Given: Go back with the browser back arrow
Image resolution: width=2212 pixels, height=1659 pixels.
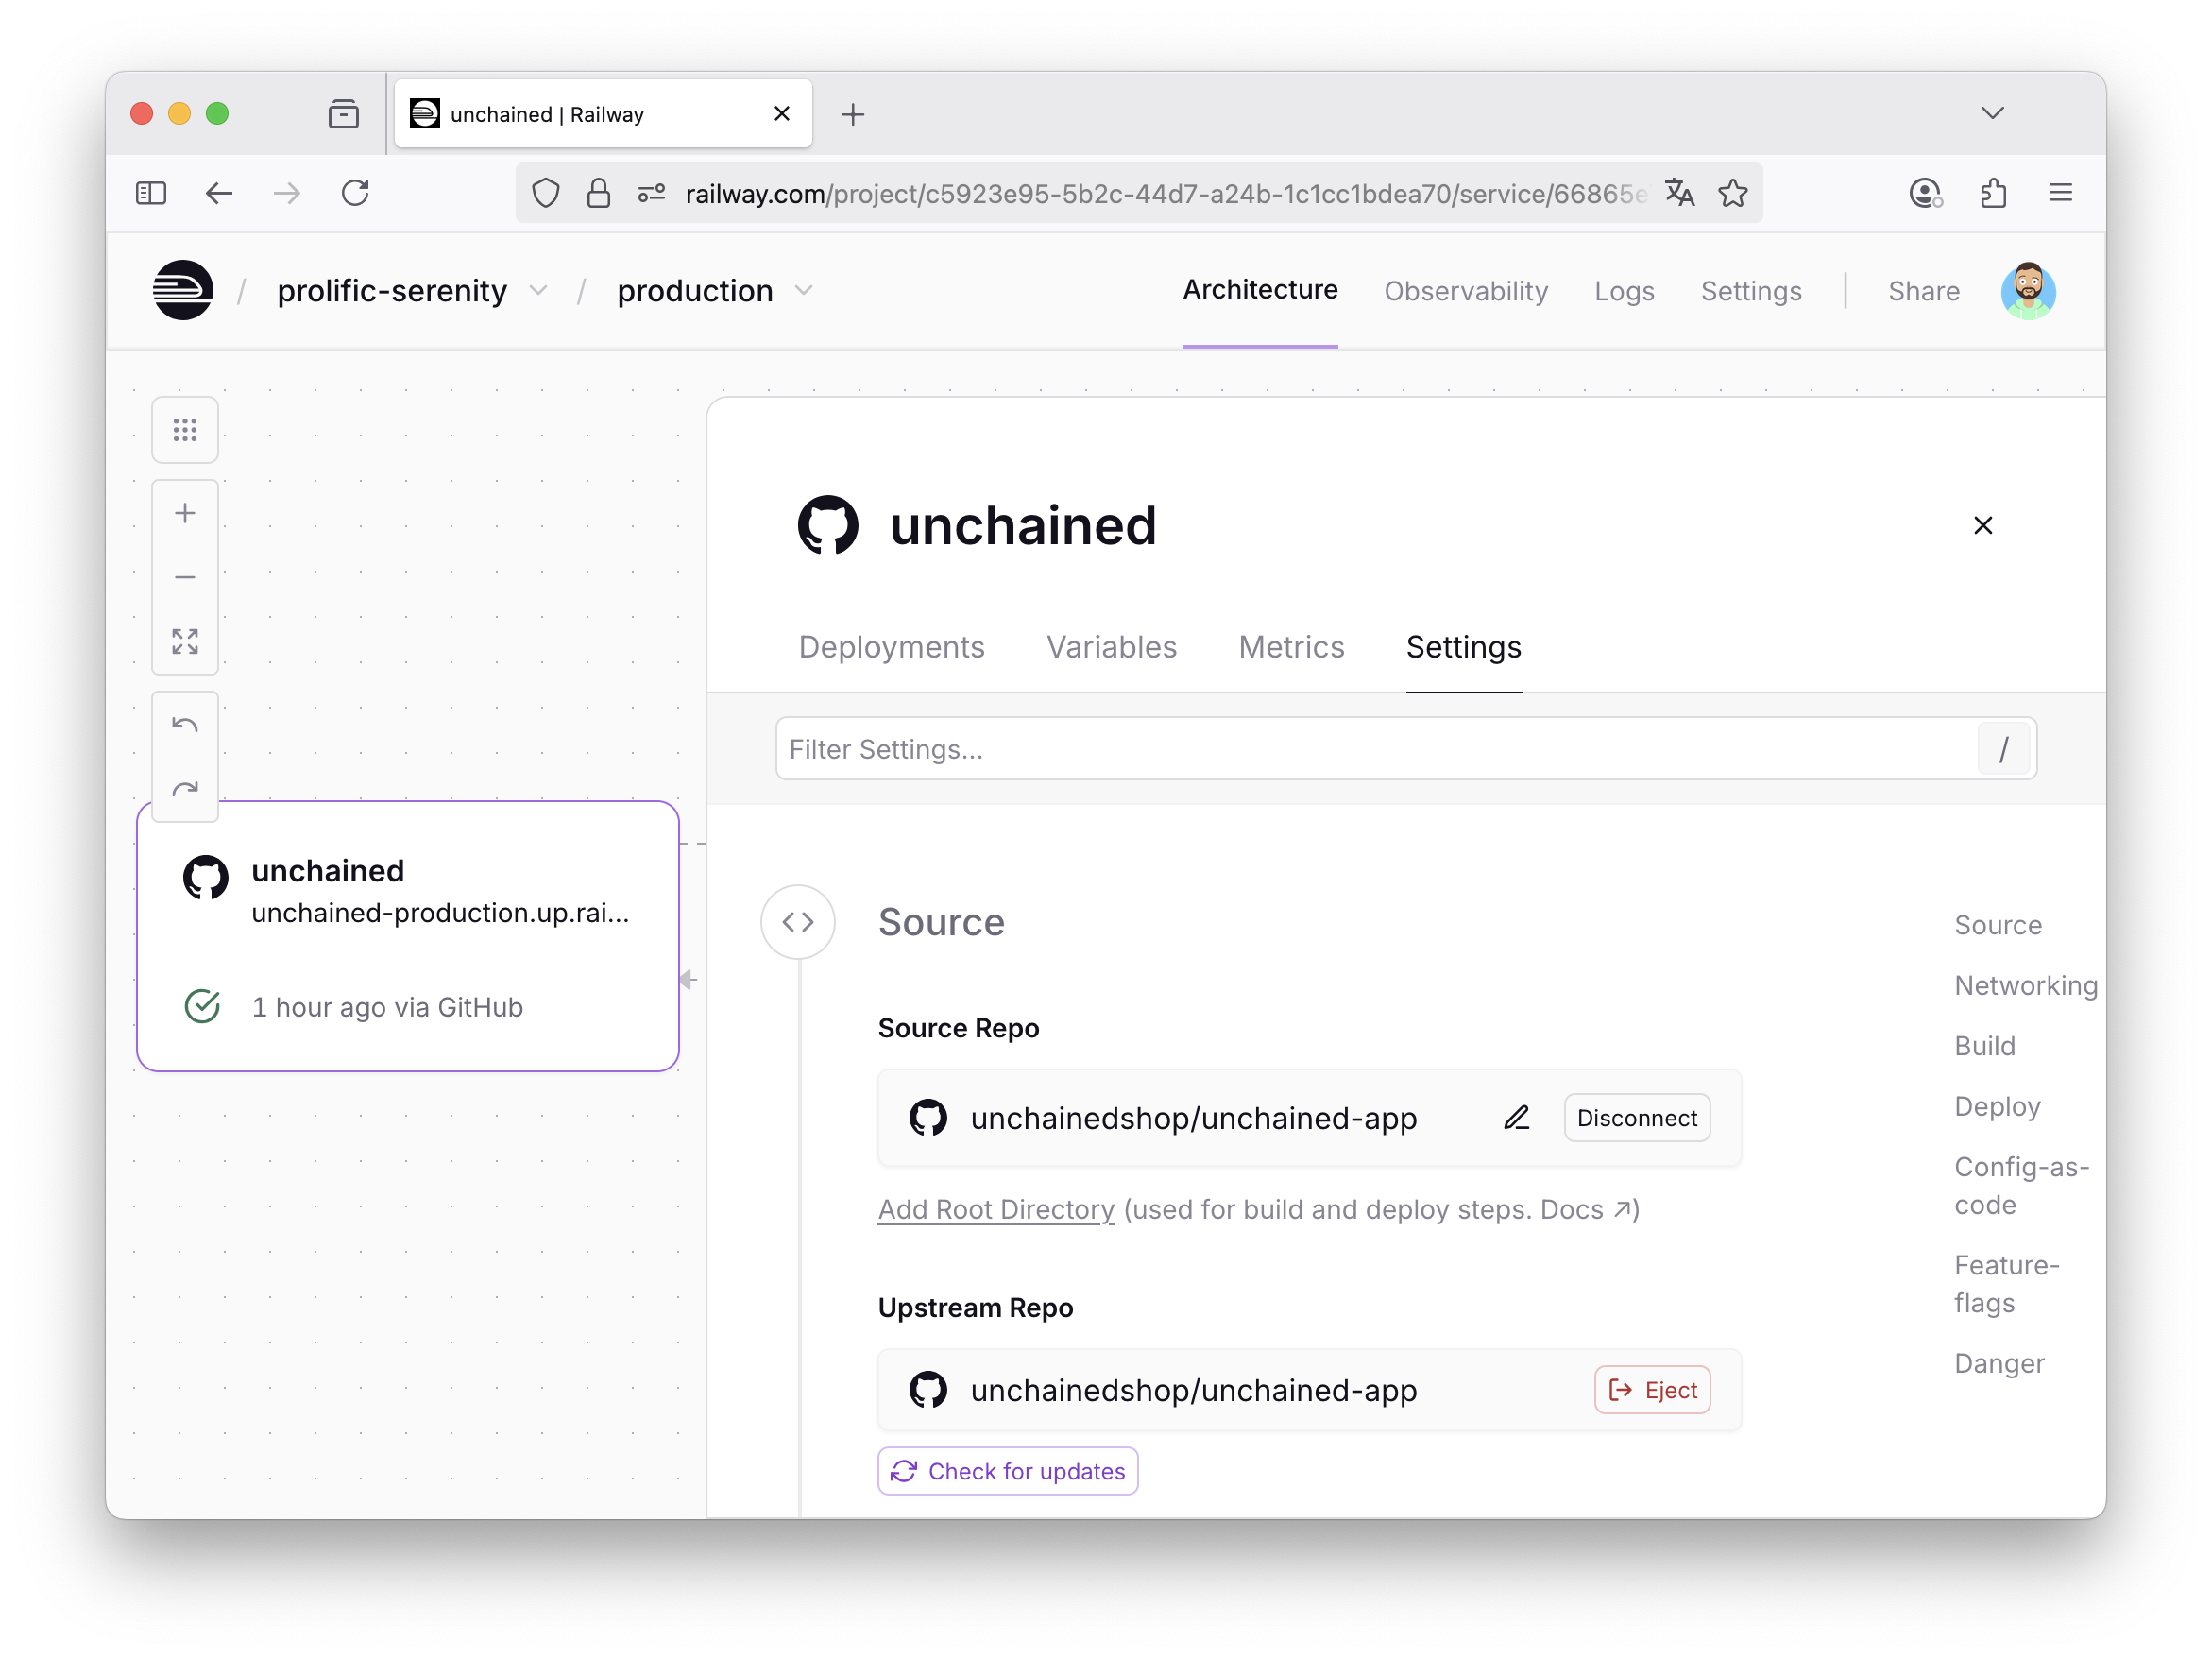Looking at the screenshot, I should pos(219,192).
